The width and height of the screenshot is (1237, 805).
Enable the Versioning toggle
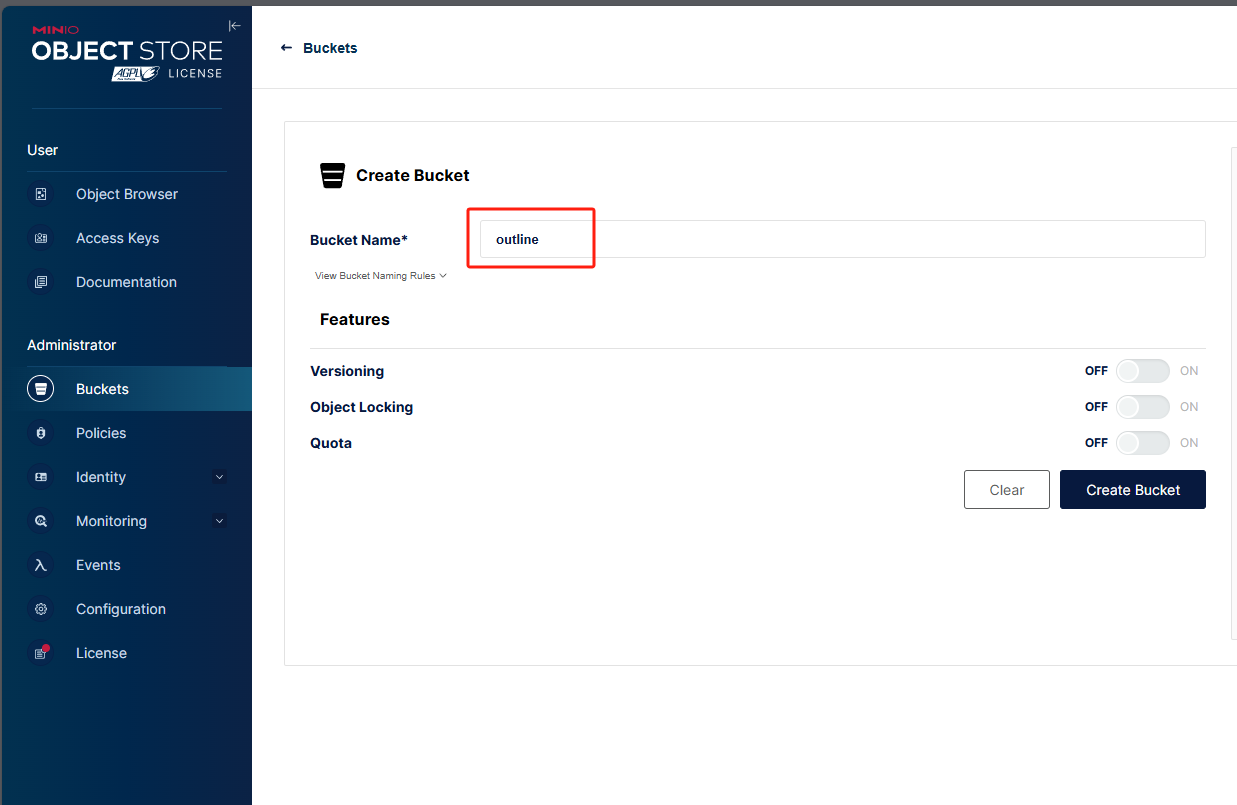click(x=1142, y=371)
